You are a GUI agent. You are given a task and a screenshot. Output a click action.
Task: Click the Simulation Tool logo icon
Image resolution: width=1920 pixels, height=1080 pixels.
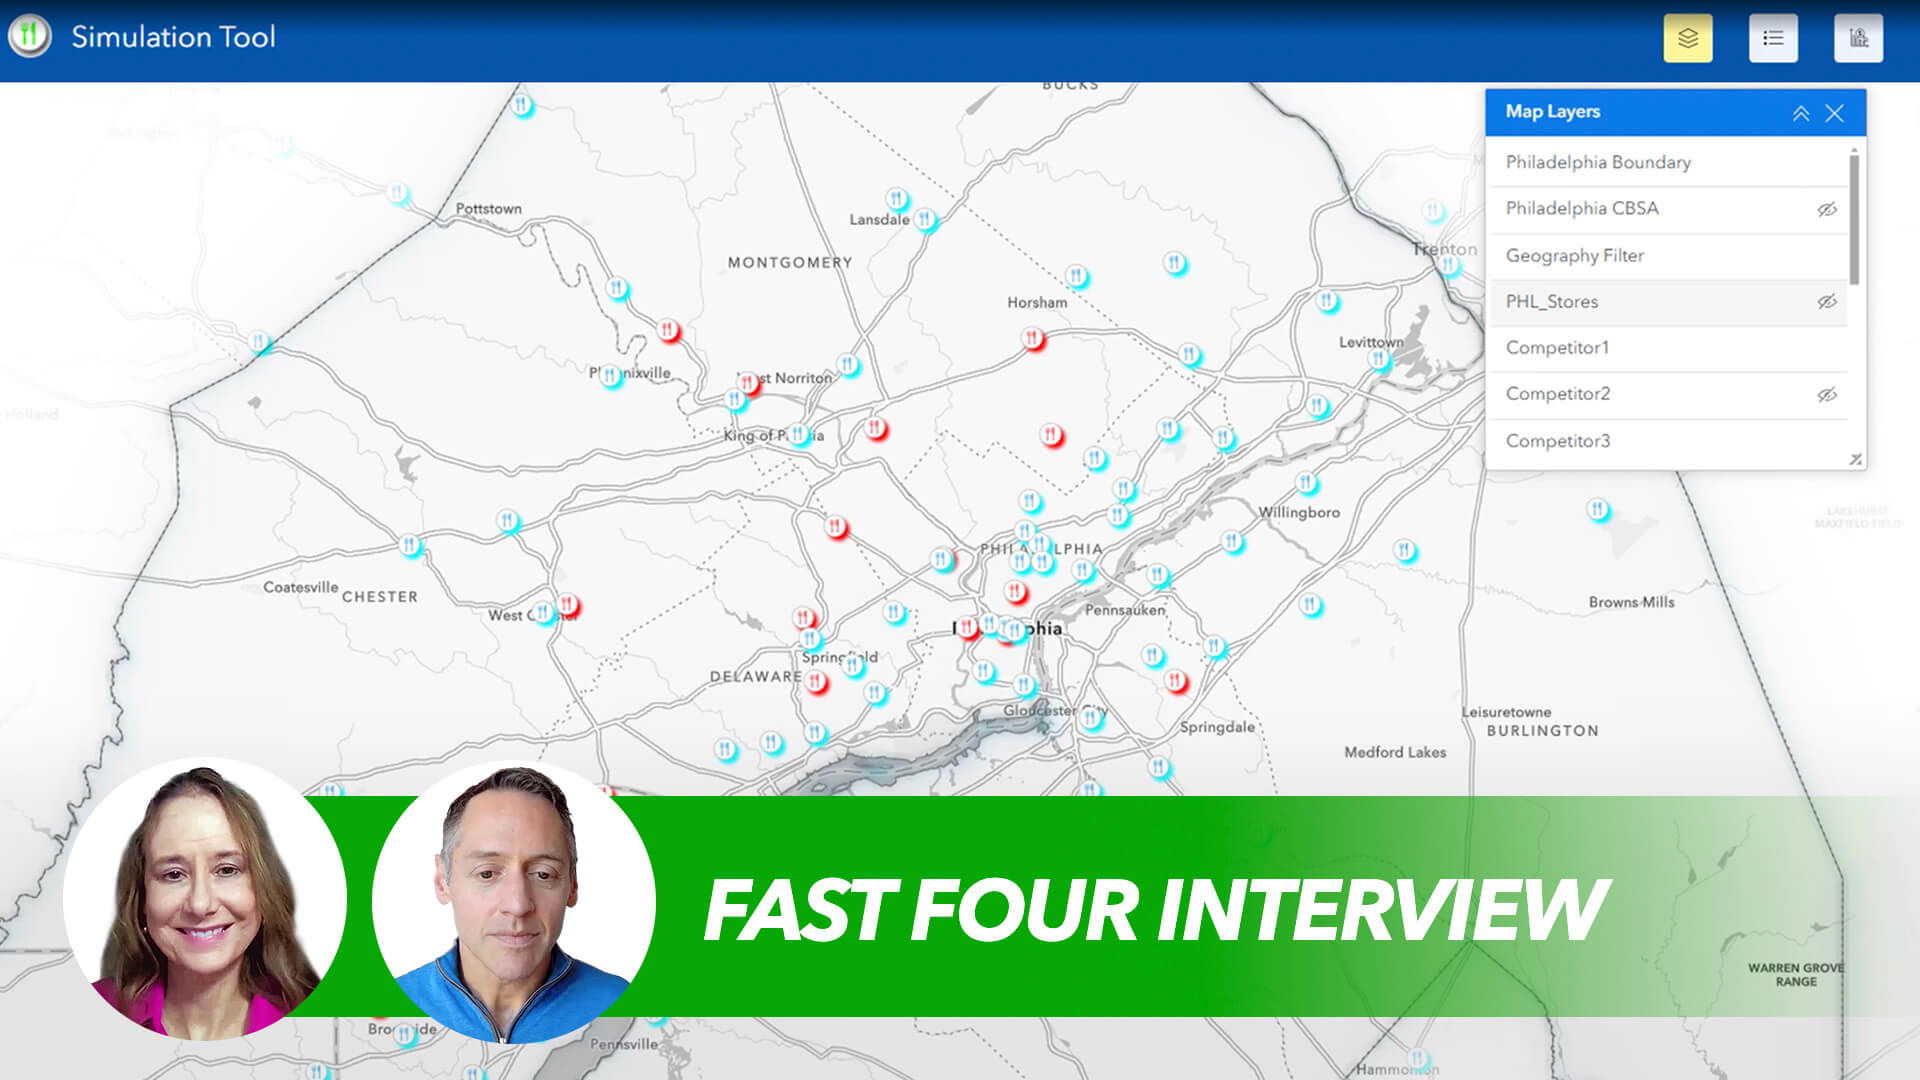pyautogui.click(x=29, y=37)
